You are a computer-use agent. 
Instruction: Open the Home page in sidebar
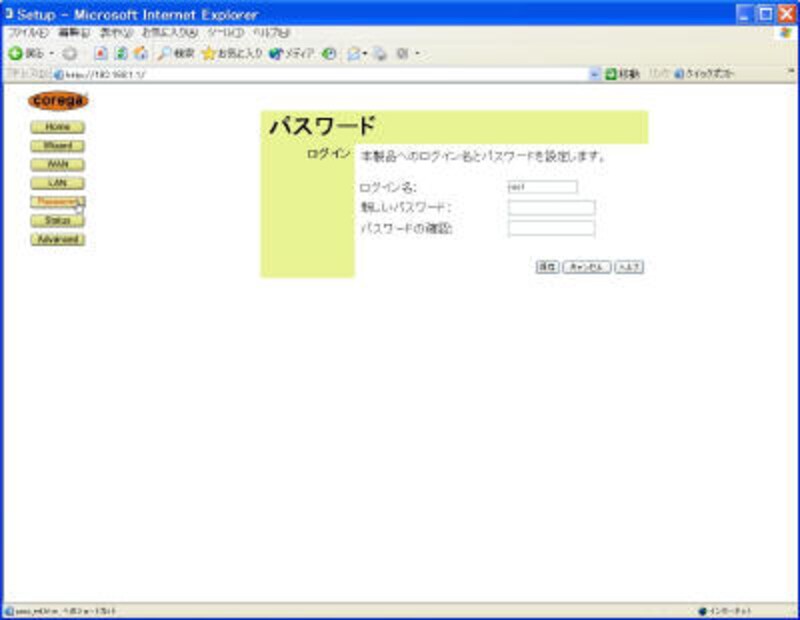coord(57,127)
